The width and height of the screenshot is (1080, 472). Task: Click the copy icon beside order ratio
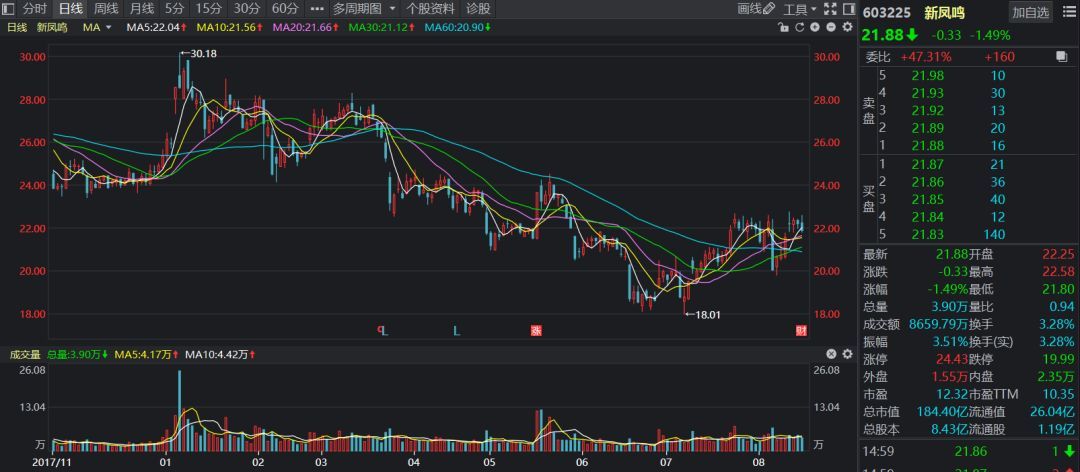coord(1061,57)
